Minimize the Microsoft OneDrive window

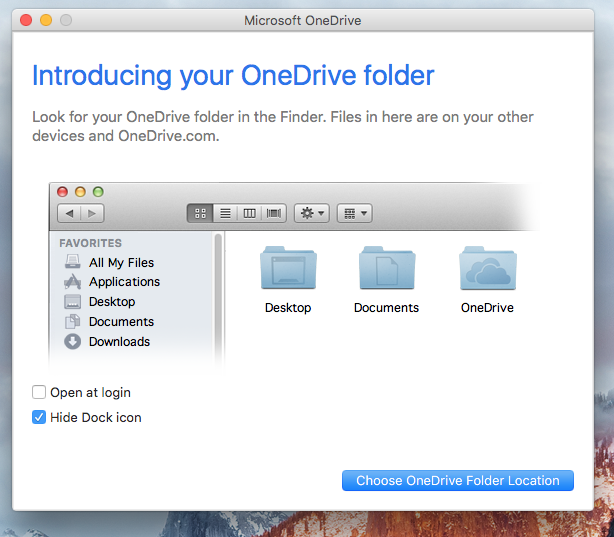tap(46, 20)
